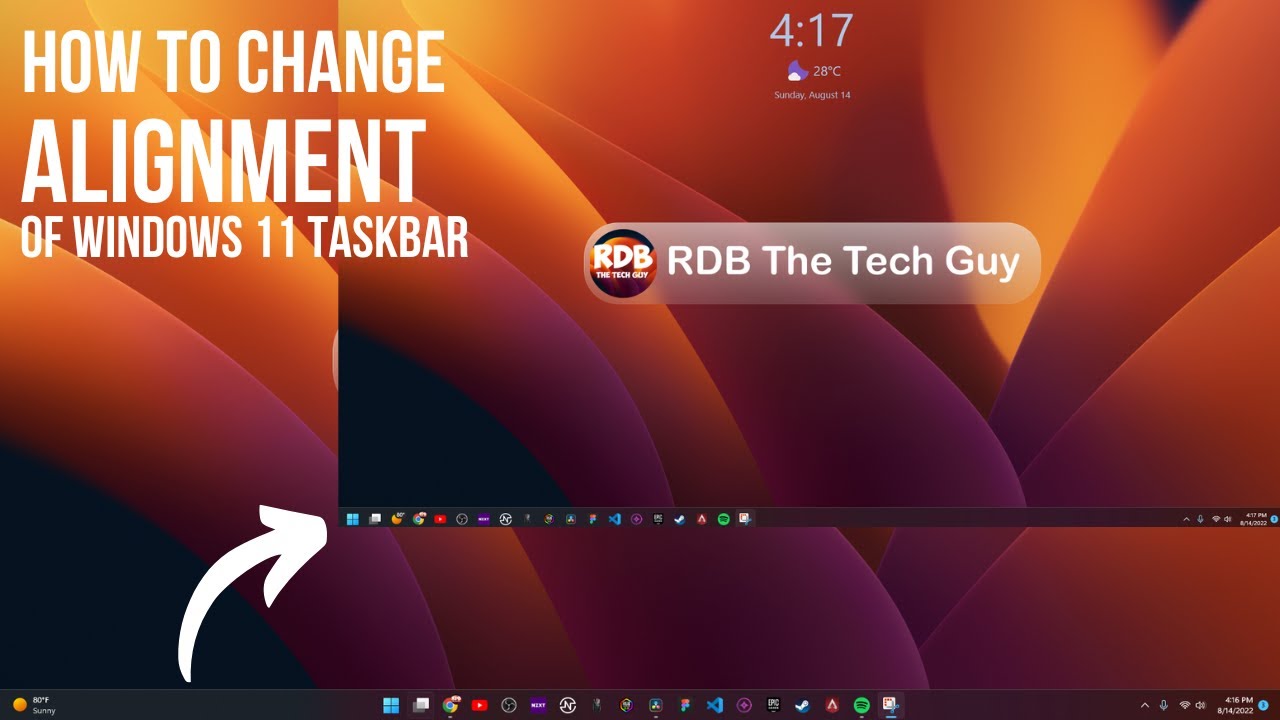This screenshot has height=720, width=1280.
Task: Open OBS Studio from the centered bottom taskbar
Action: 509,705
